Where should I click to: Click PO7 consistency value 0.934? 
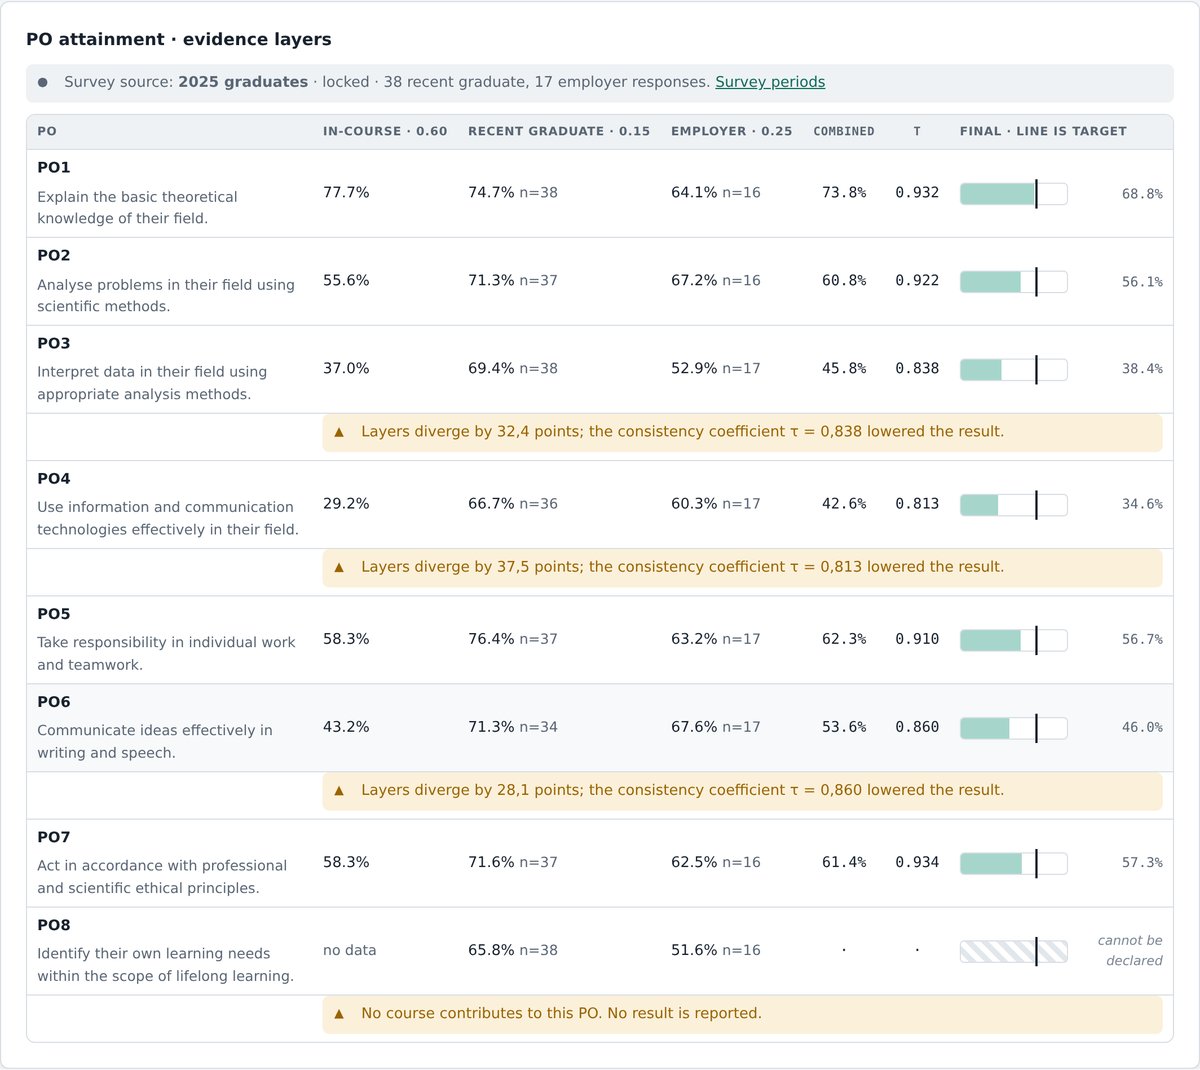click(917, 862)
